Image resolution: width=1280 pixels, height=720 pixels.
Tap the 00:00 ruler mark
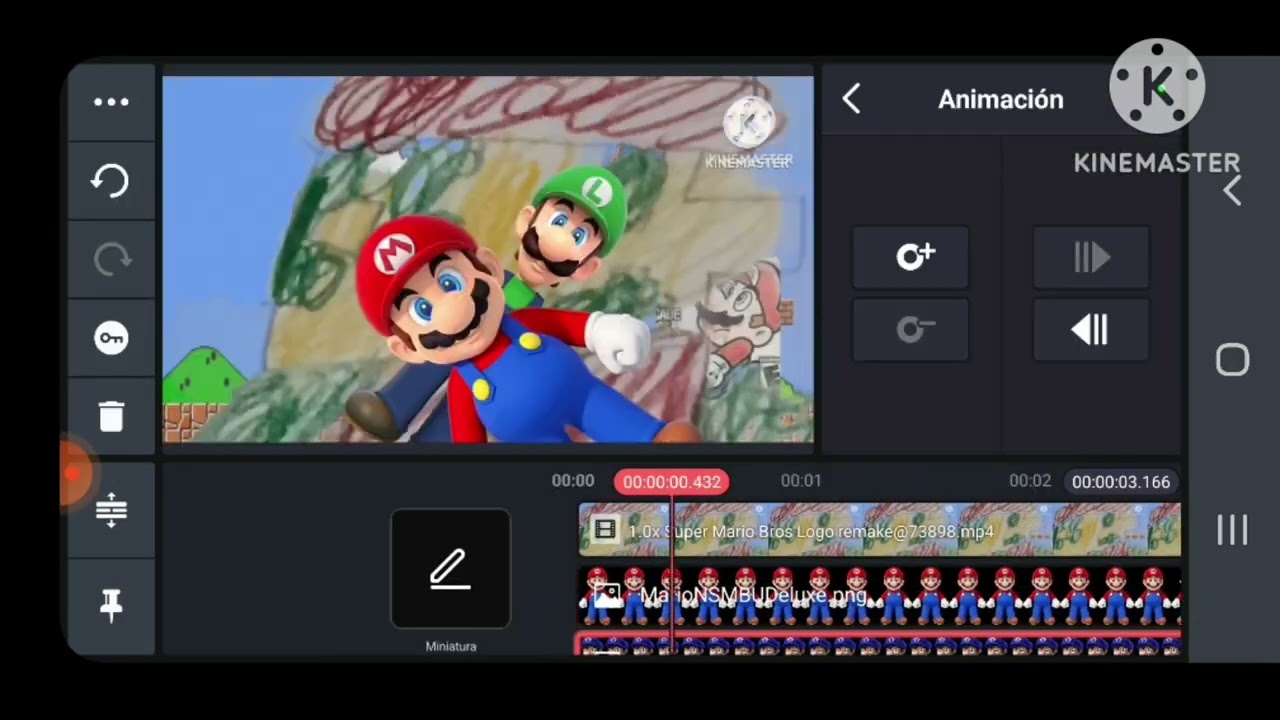pos(573,481)
